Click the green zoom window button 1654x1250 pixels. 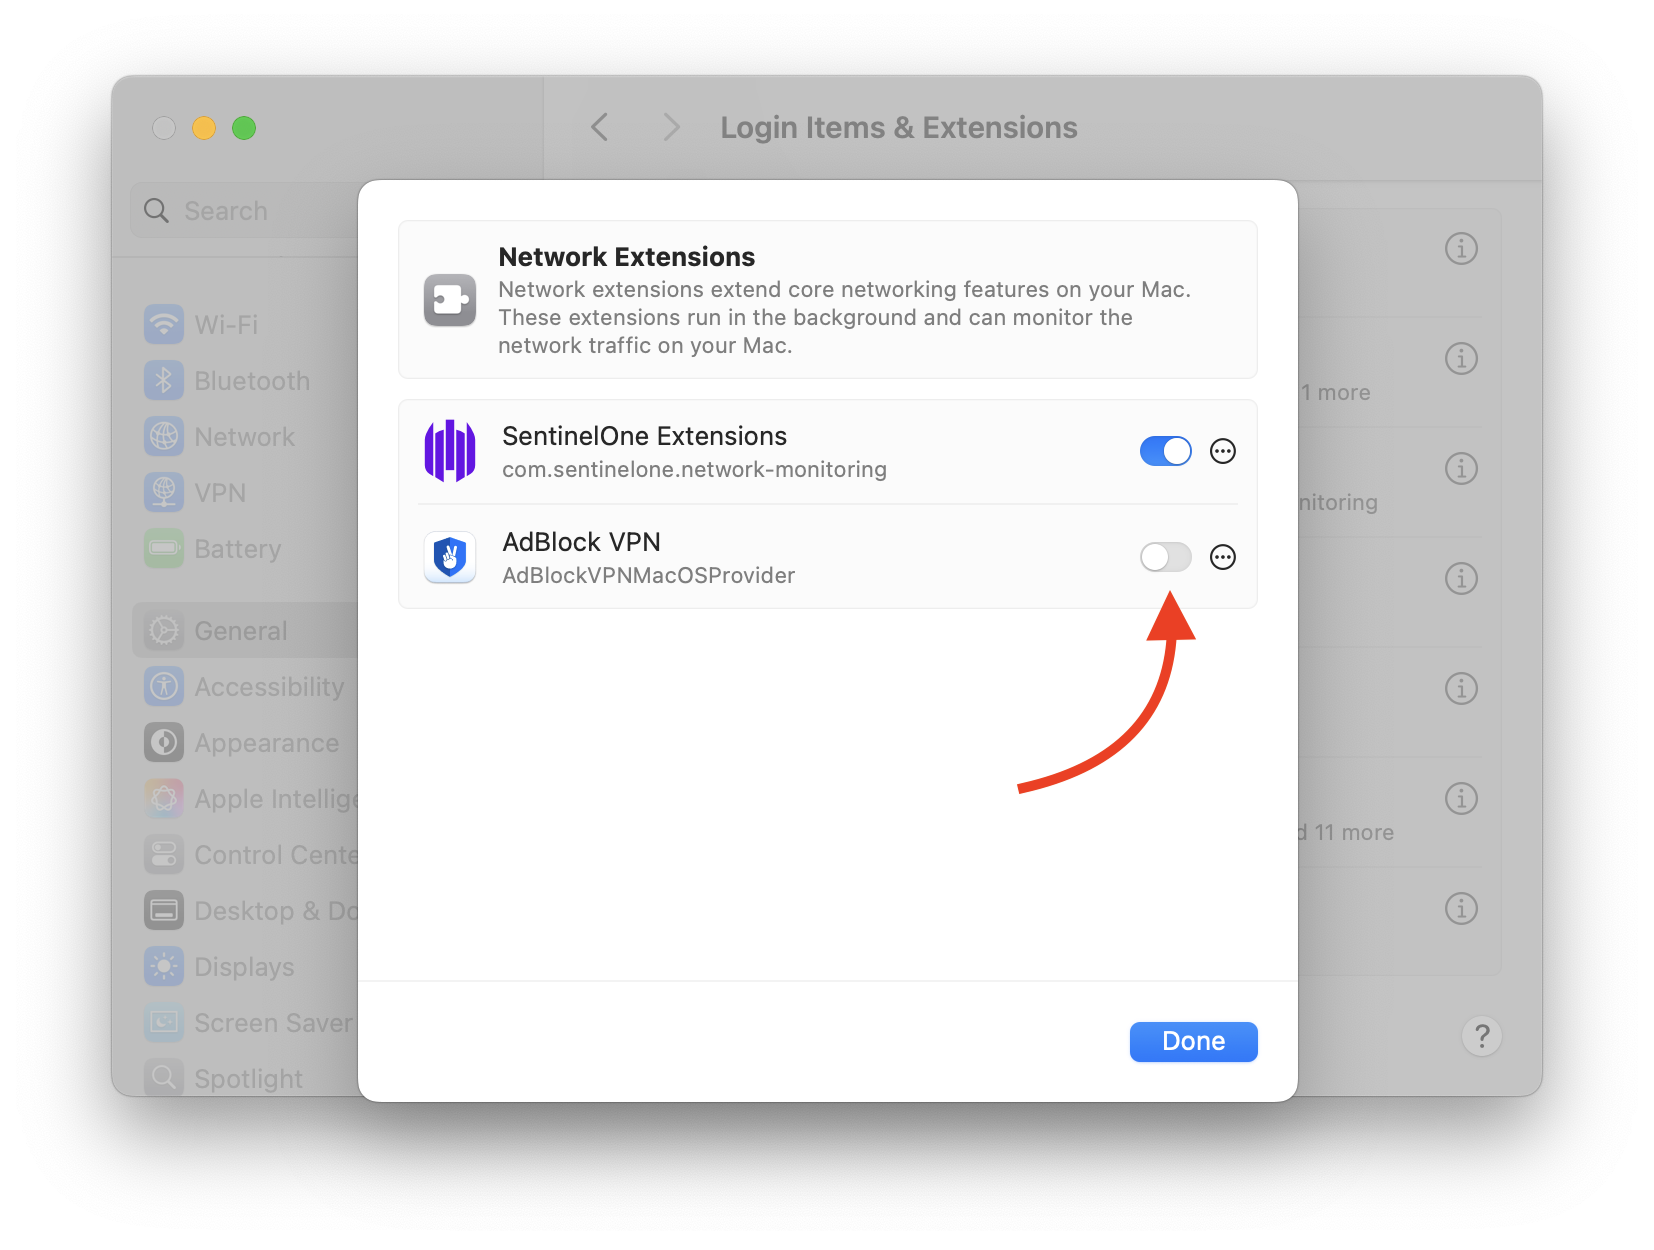244,128
